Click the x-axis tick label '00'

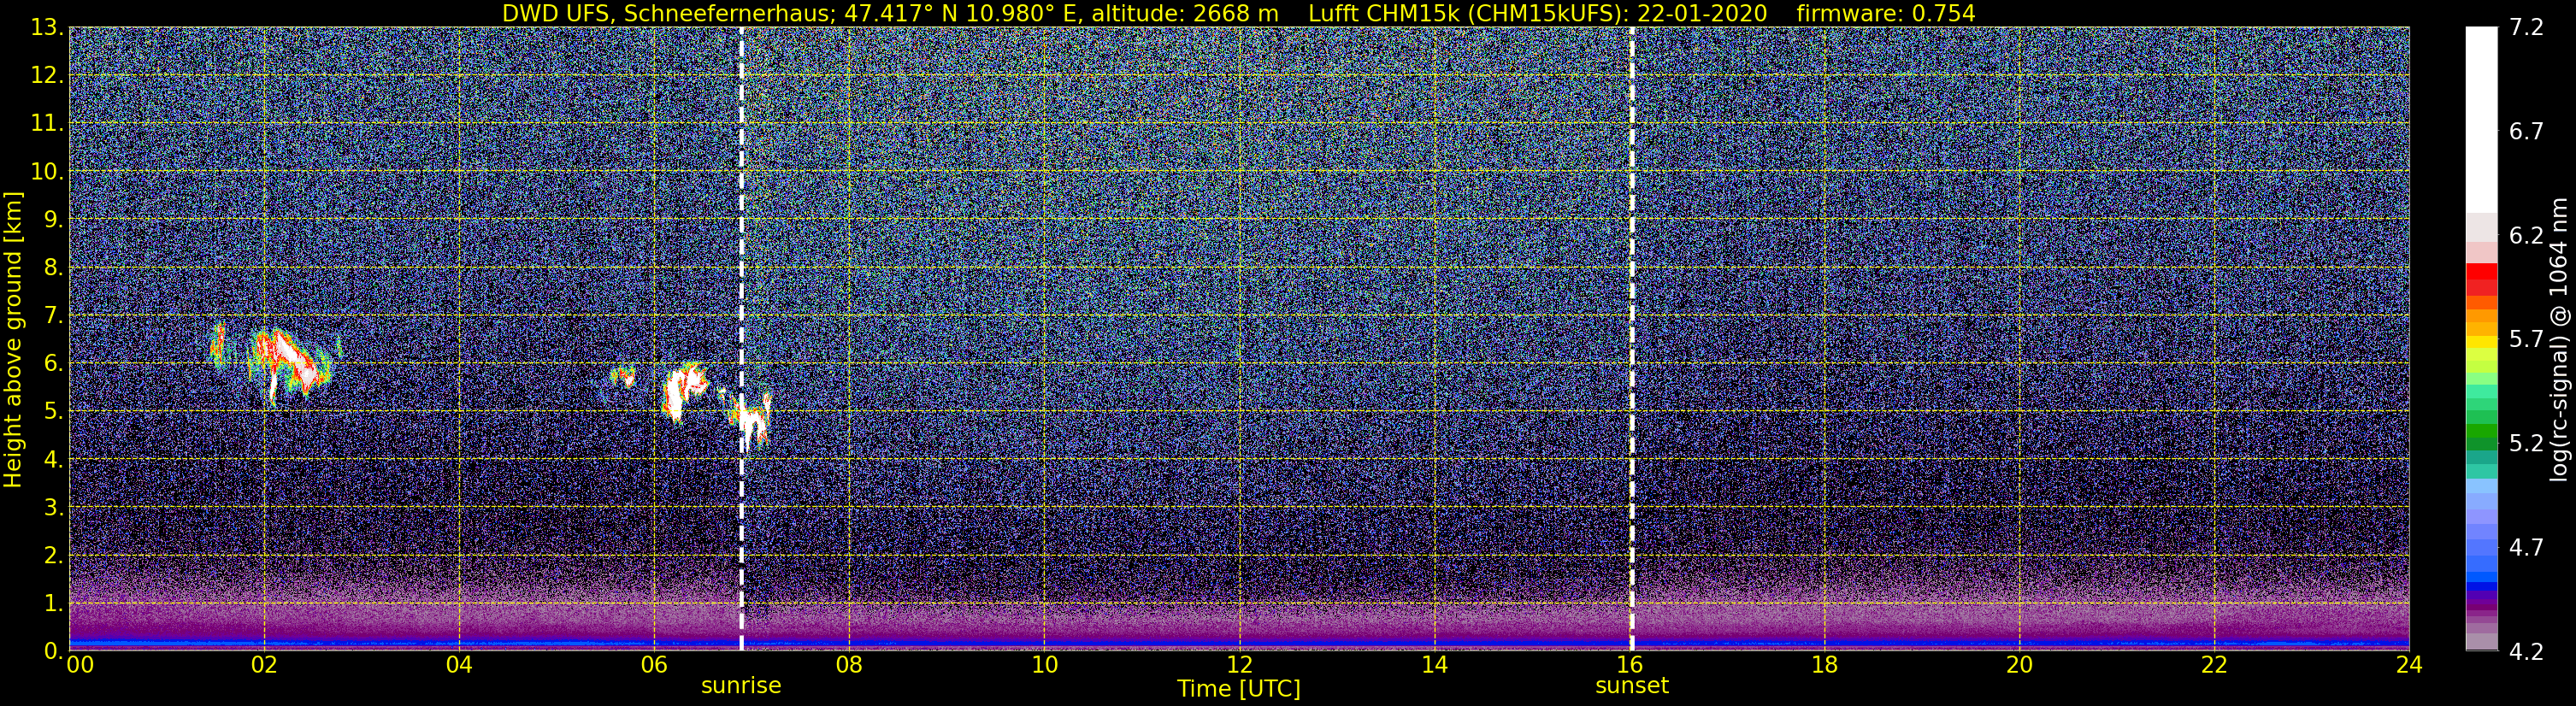(80, 665)
